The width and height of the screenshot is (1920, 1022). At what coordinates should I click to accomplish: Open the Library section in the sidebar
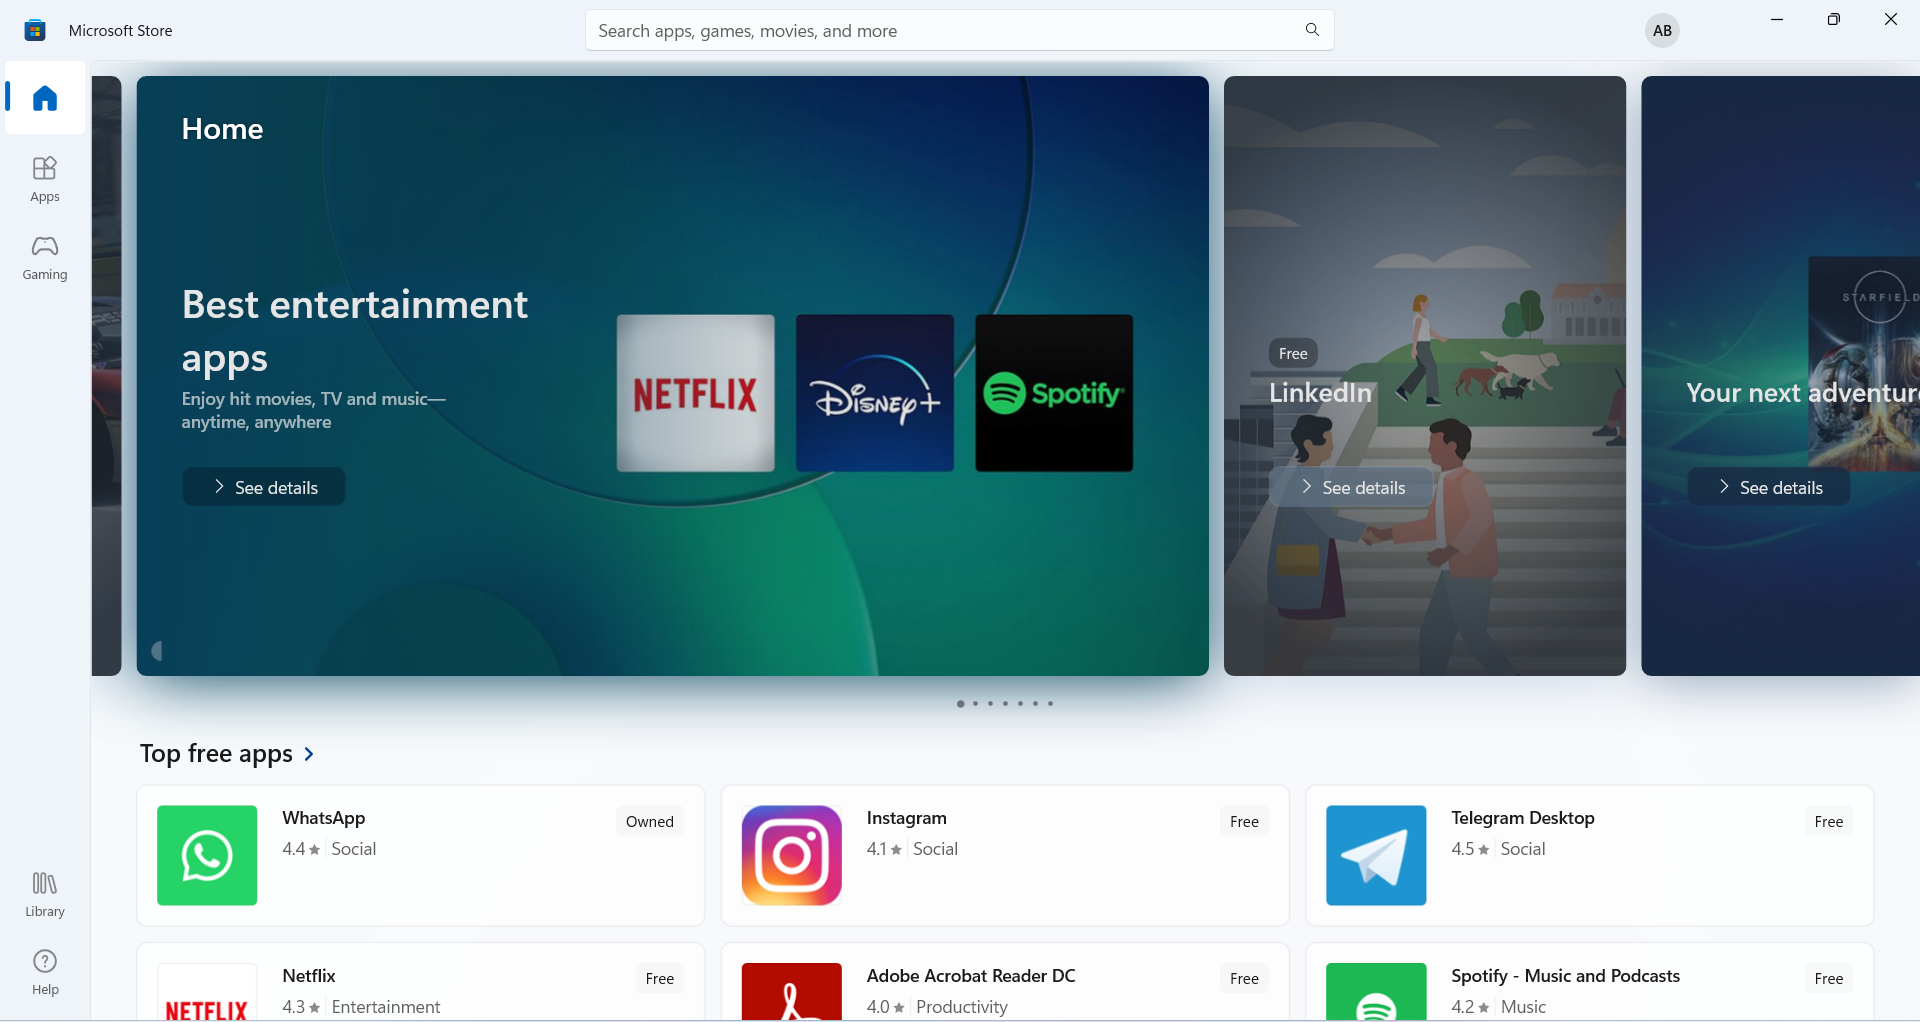43,891
